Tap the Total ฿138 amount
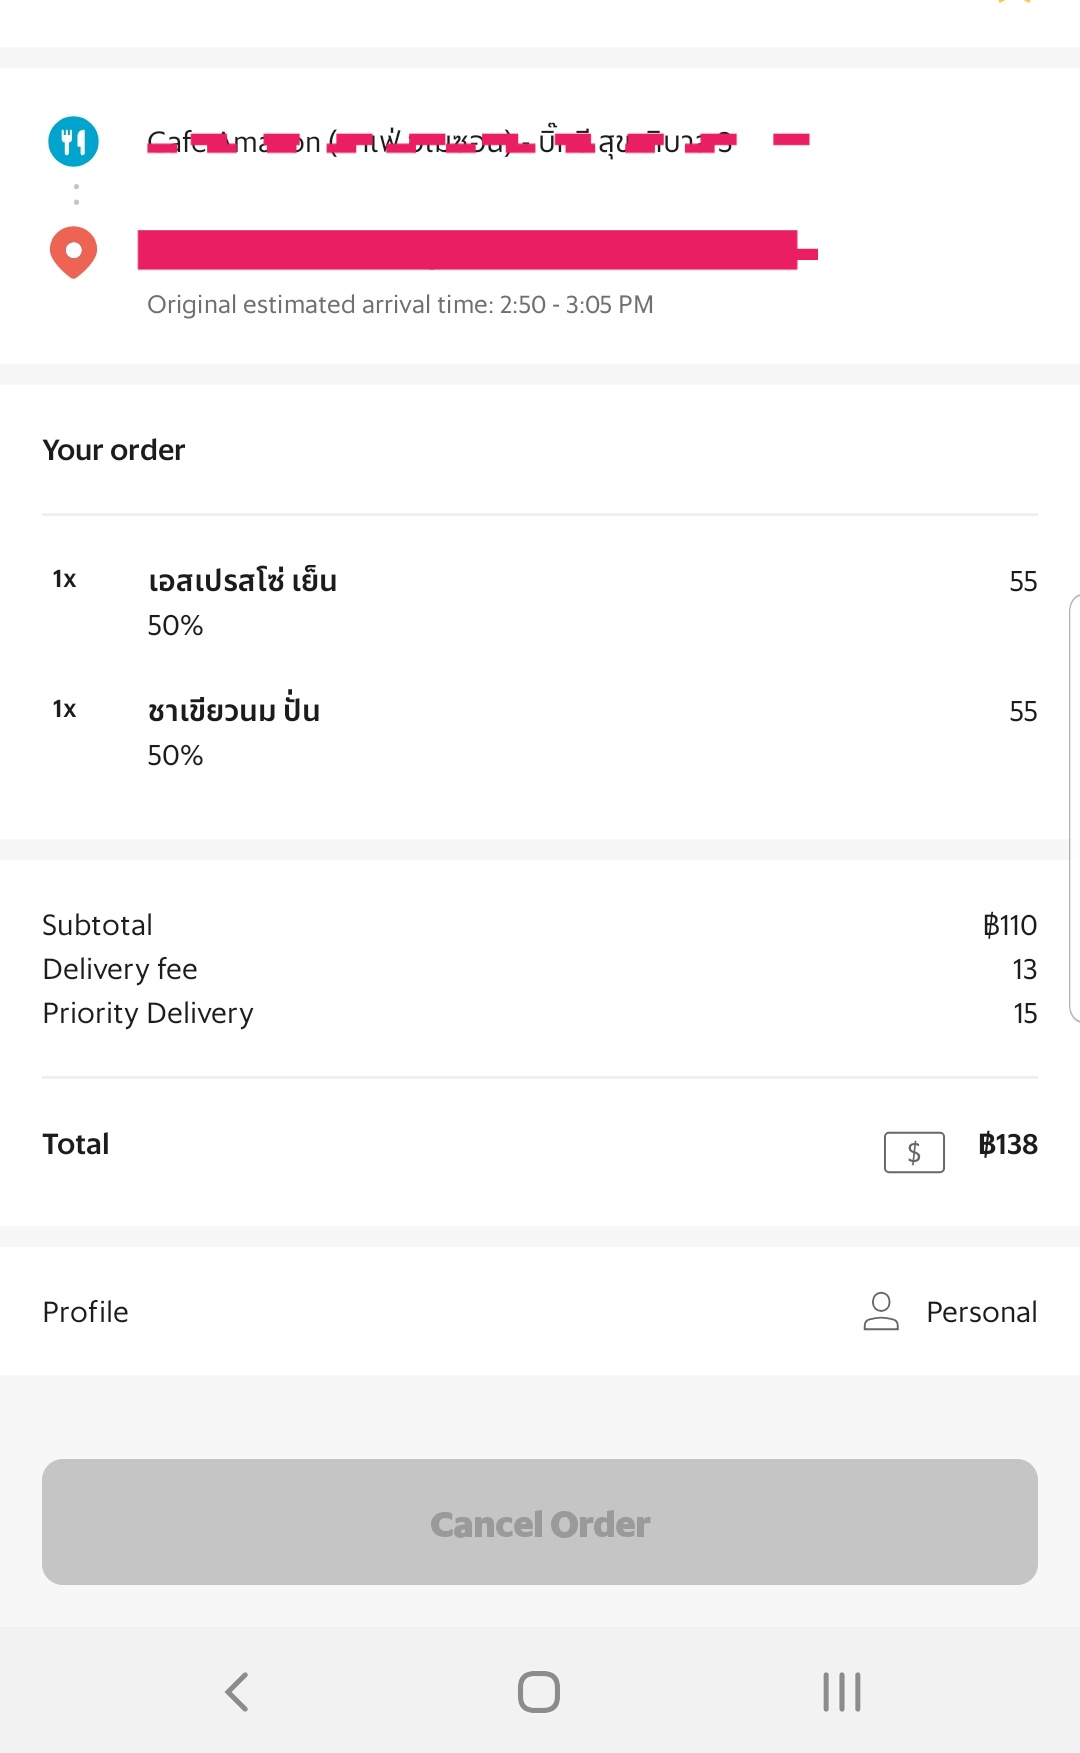The width and height of the screenshot is (1080, 1753). [x=1007, y=1144]
